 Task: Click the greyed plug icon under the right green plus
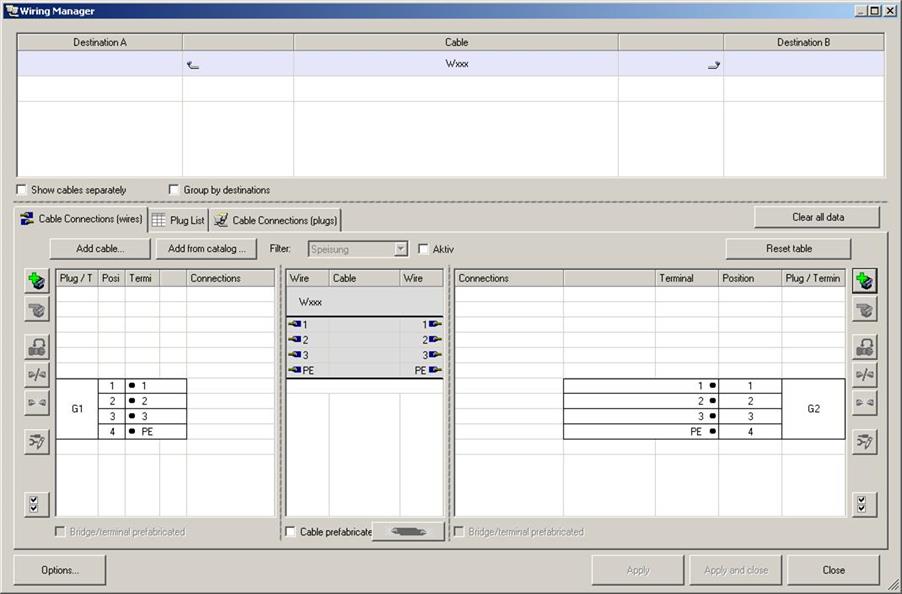tap(865, 310)
